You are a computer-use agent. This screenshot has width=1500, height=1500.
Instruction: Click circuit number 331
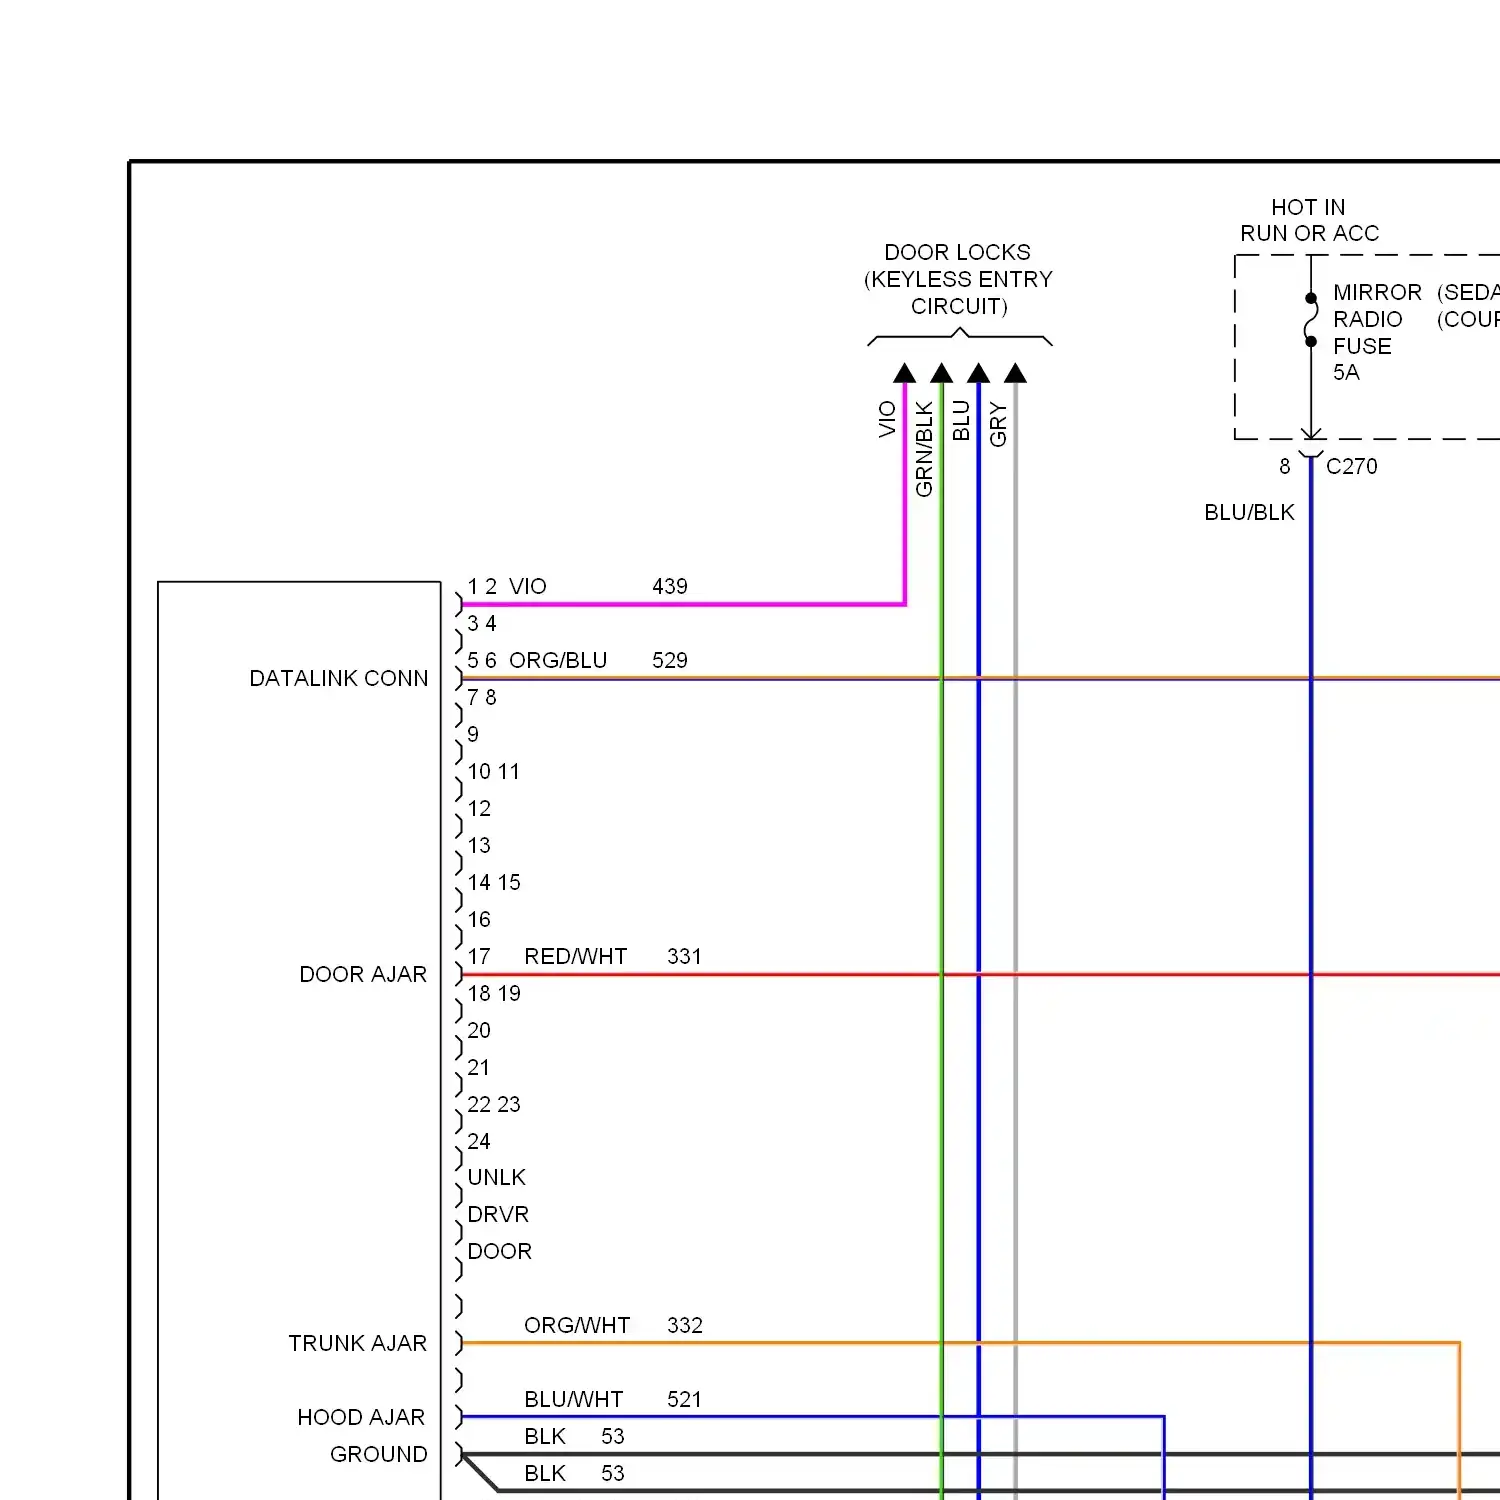point(685,956)
